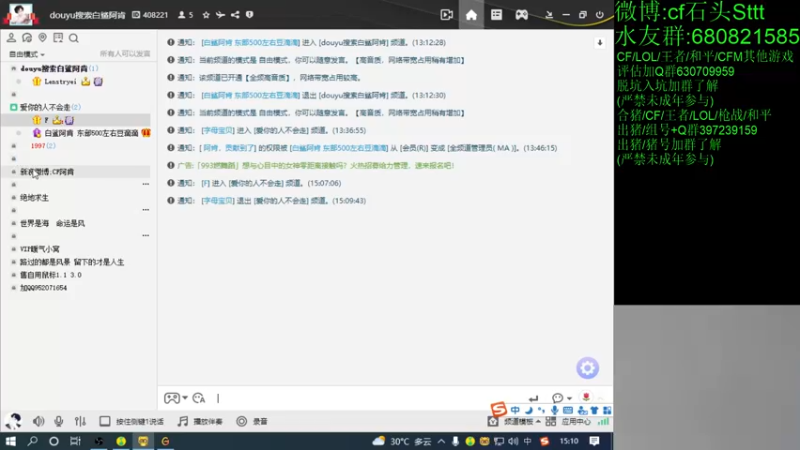Expand ellipsis above 世界是海 channel

pos(146,210)
